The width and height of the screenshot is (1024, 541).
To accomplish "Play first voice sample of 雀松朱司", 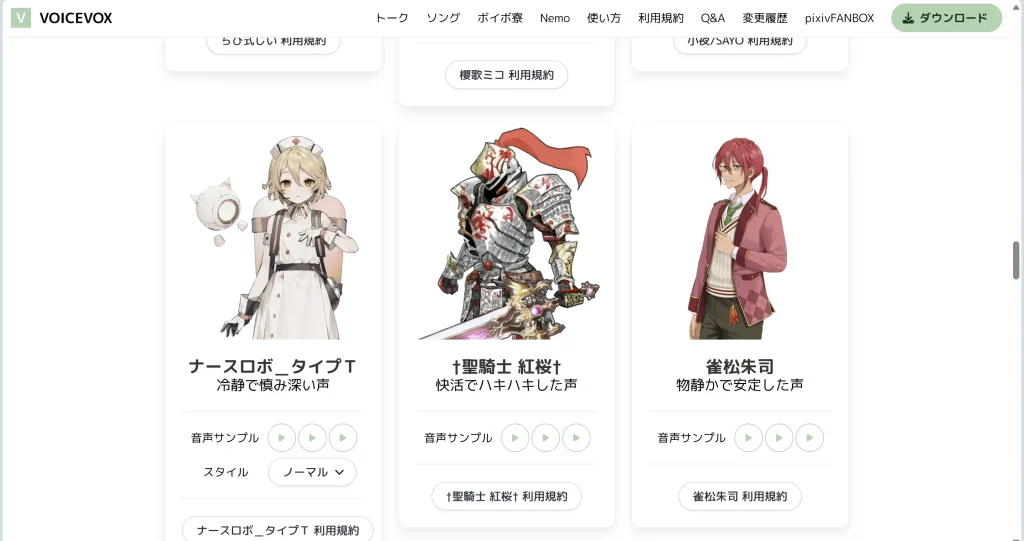I will [x=748, y=438].
